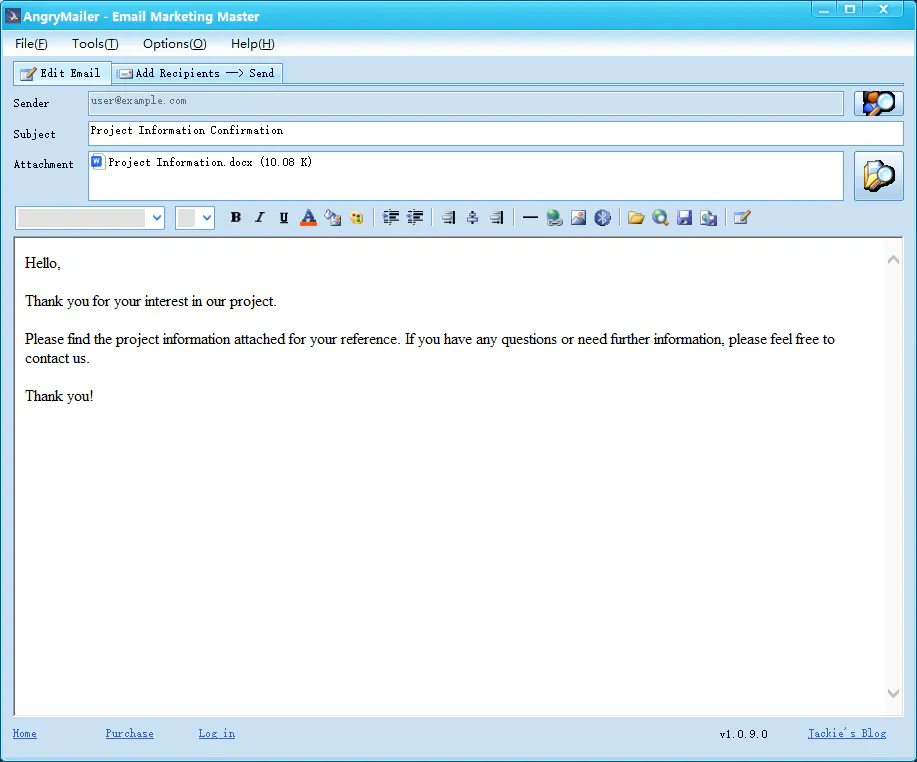The height and width of the screenshot is (762, 917).
Task: Follow the Home link
Action: pos(25,733)
